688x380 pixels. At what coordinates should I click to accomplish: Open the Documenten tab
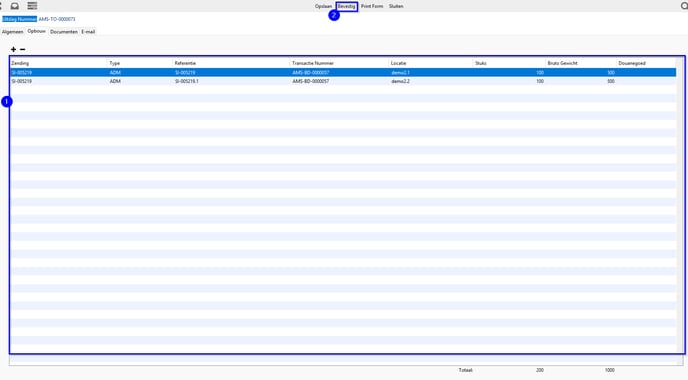coord(64,32)
